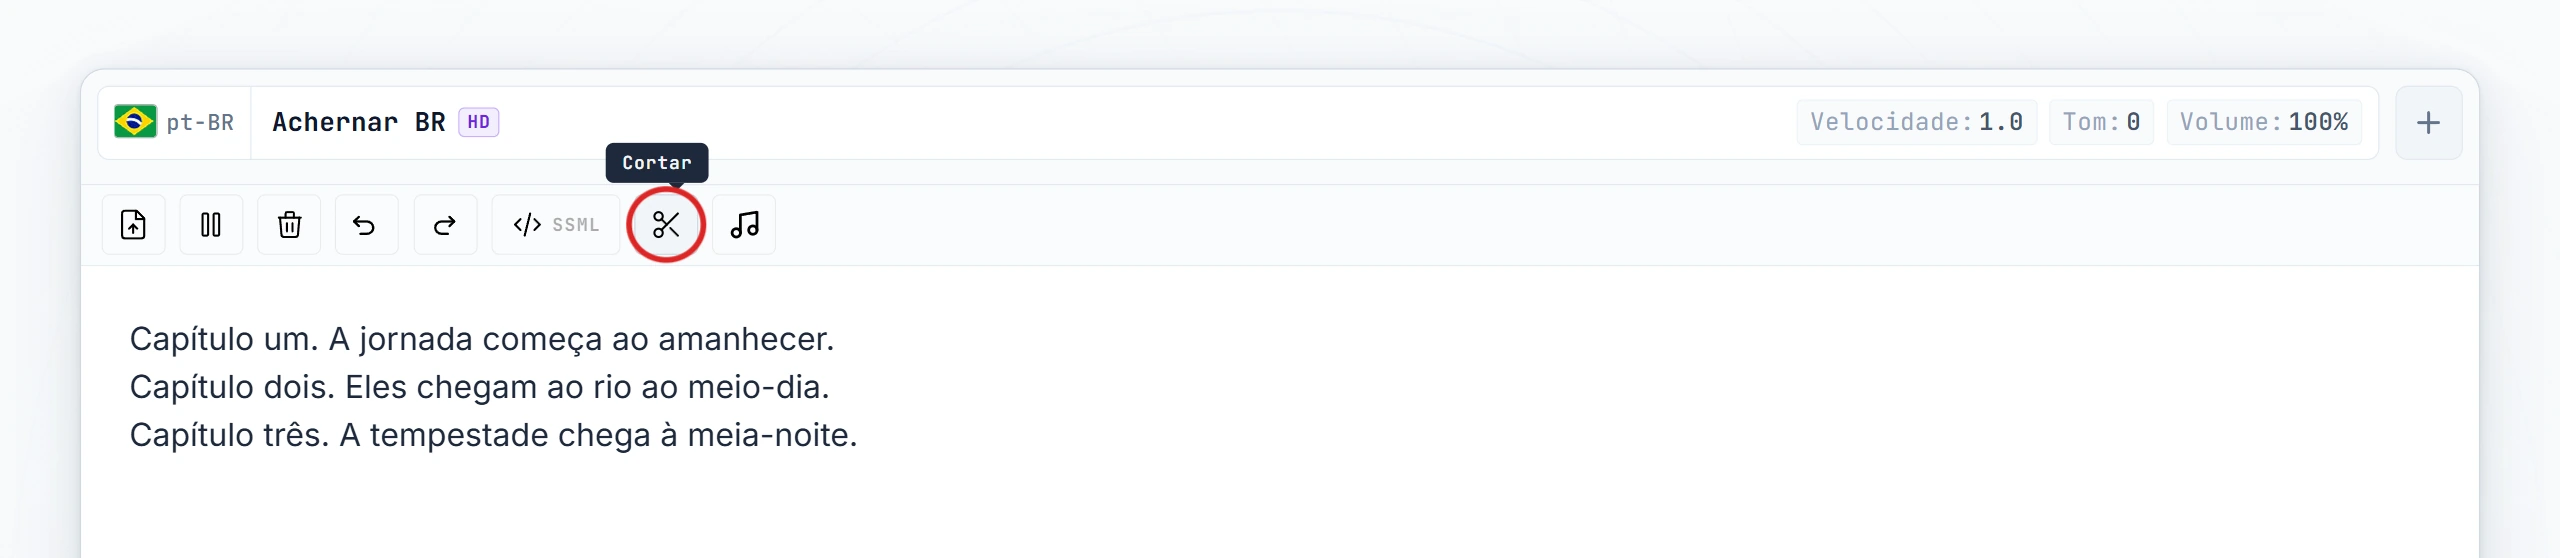Image resolution: width=2560 pixels, height=558 pixels.
Task: Select the Cortar scissors tool
Action: coord(666,225)
